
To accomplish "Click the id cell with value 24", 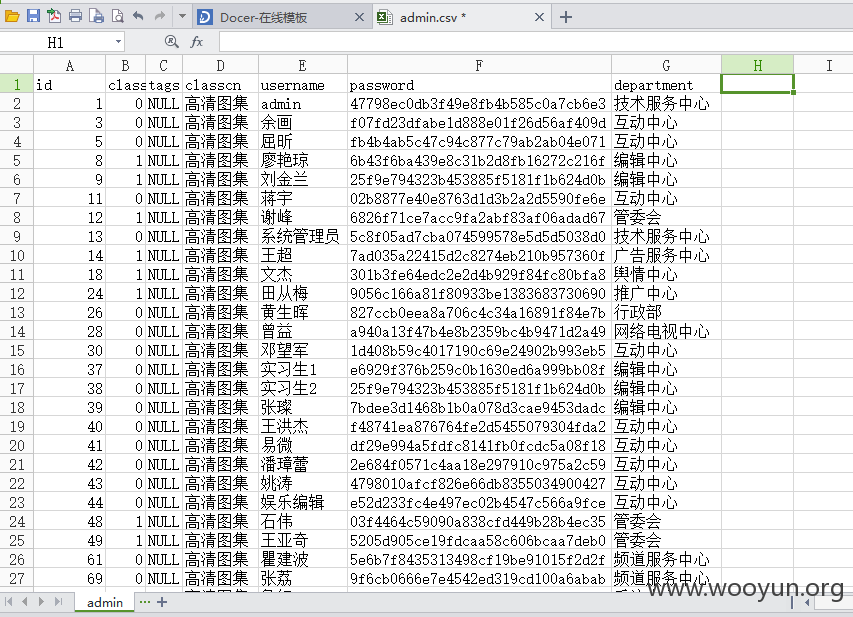I will [70, 294].
